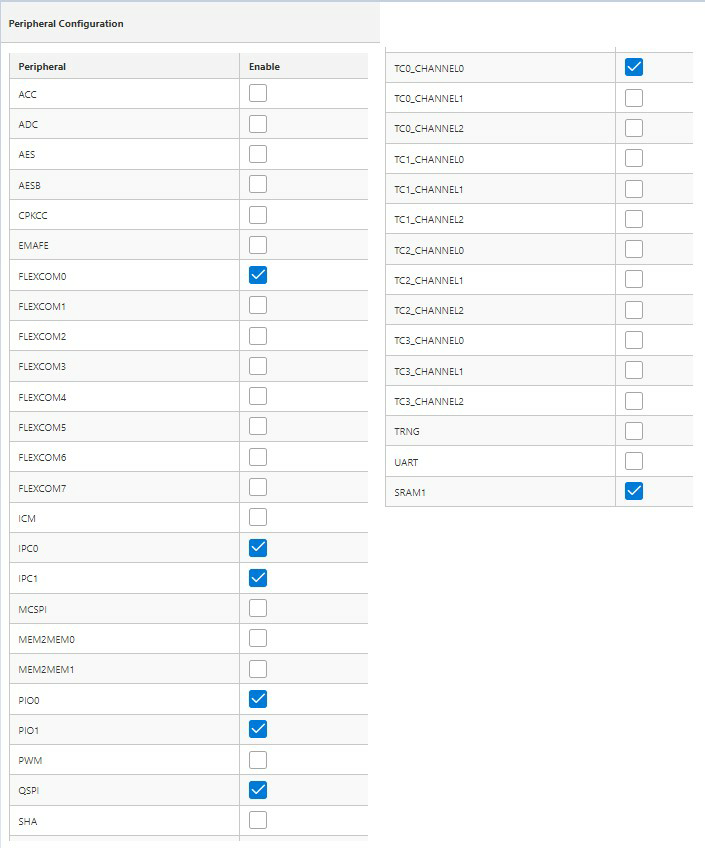This screenshot has height=848, width=705.
Task: Tick the ADC enable checkbox
Action: click(258, 124)
